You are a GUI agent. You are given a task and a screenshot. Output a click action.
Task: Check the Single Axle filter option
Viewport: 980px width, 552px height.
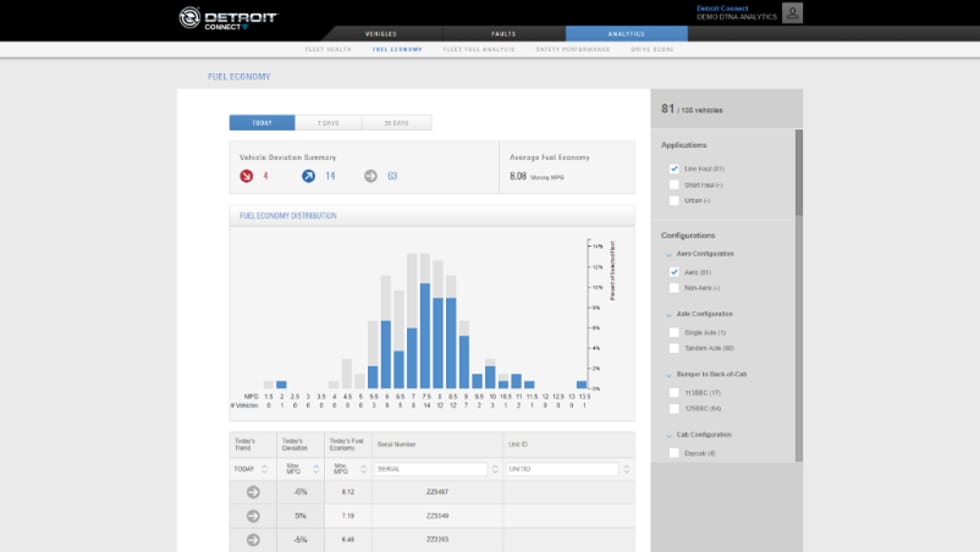pyautogui.click(x=674, y=332)
